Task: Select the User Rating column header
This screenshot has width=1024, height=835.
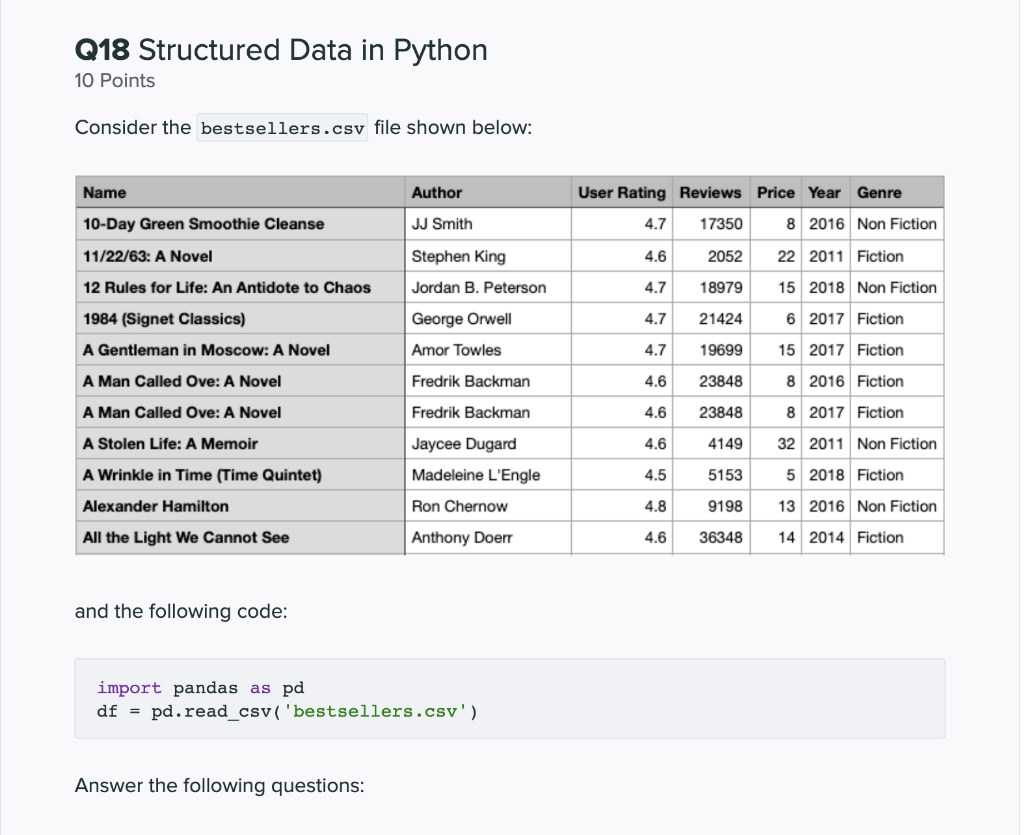Action: [620, 192]
